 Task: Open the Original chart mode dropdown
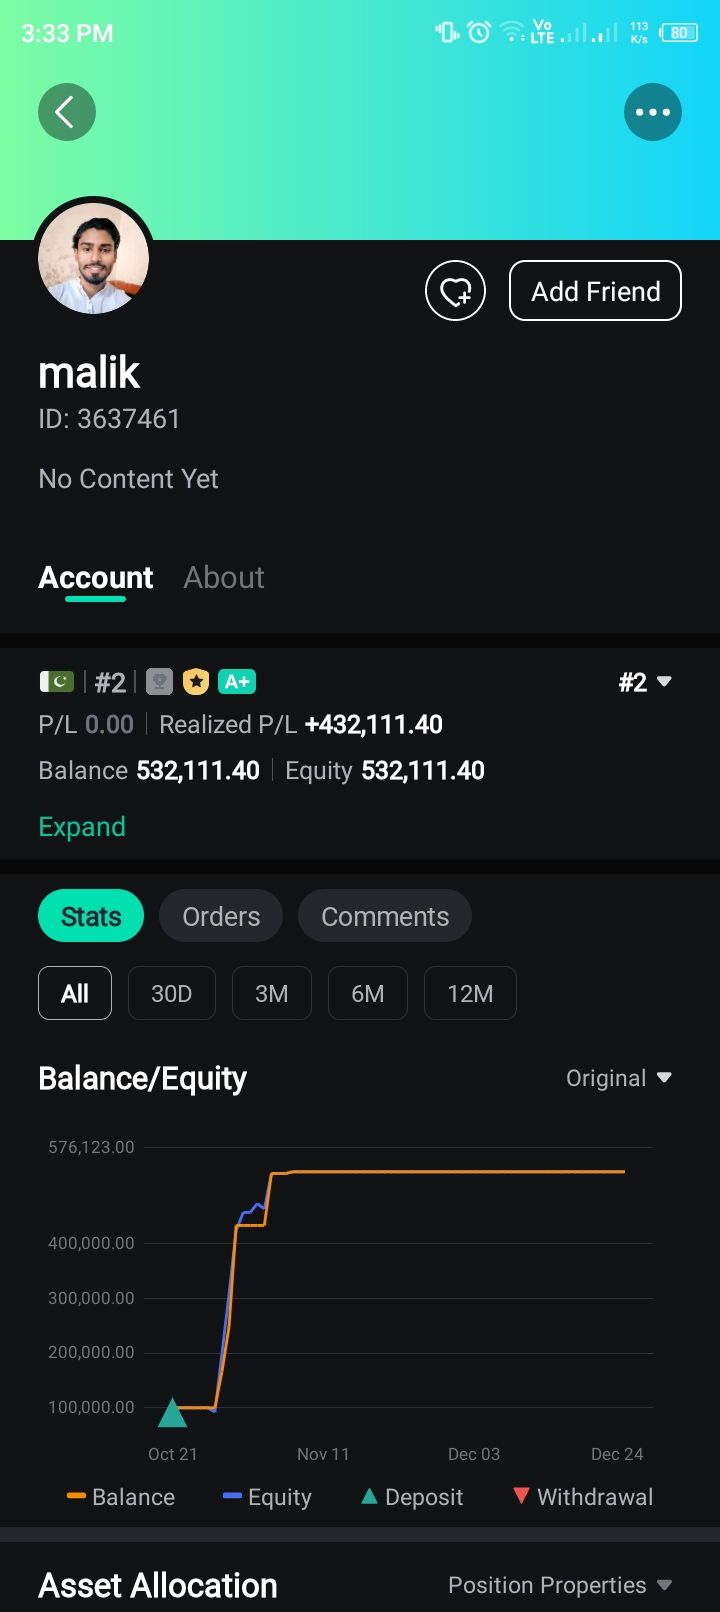tap(618, 1078)
